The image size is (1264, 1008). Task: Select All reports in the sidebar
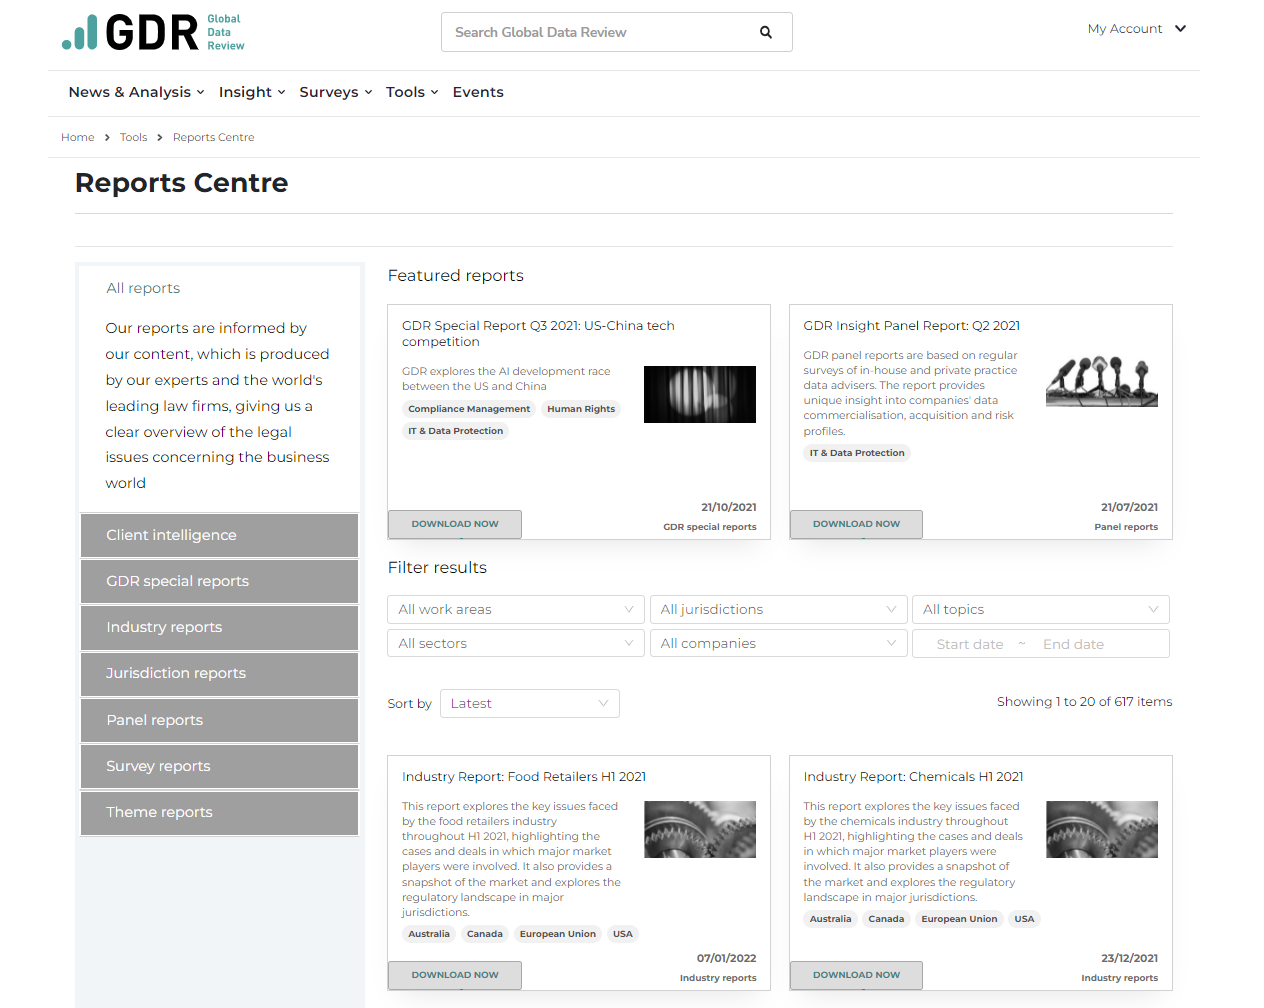coord(143,288)
